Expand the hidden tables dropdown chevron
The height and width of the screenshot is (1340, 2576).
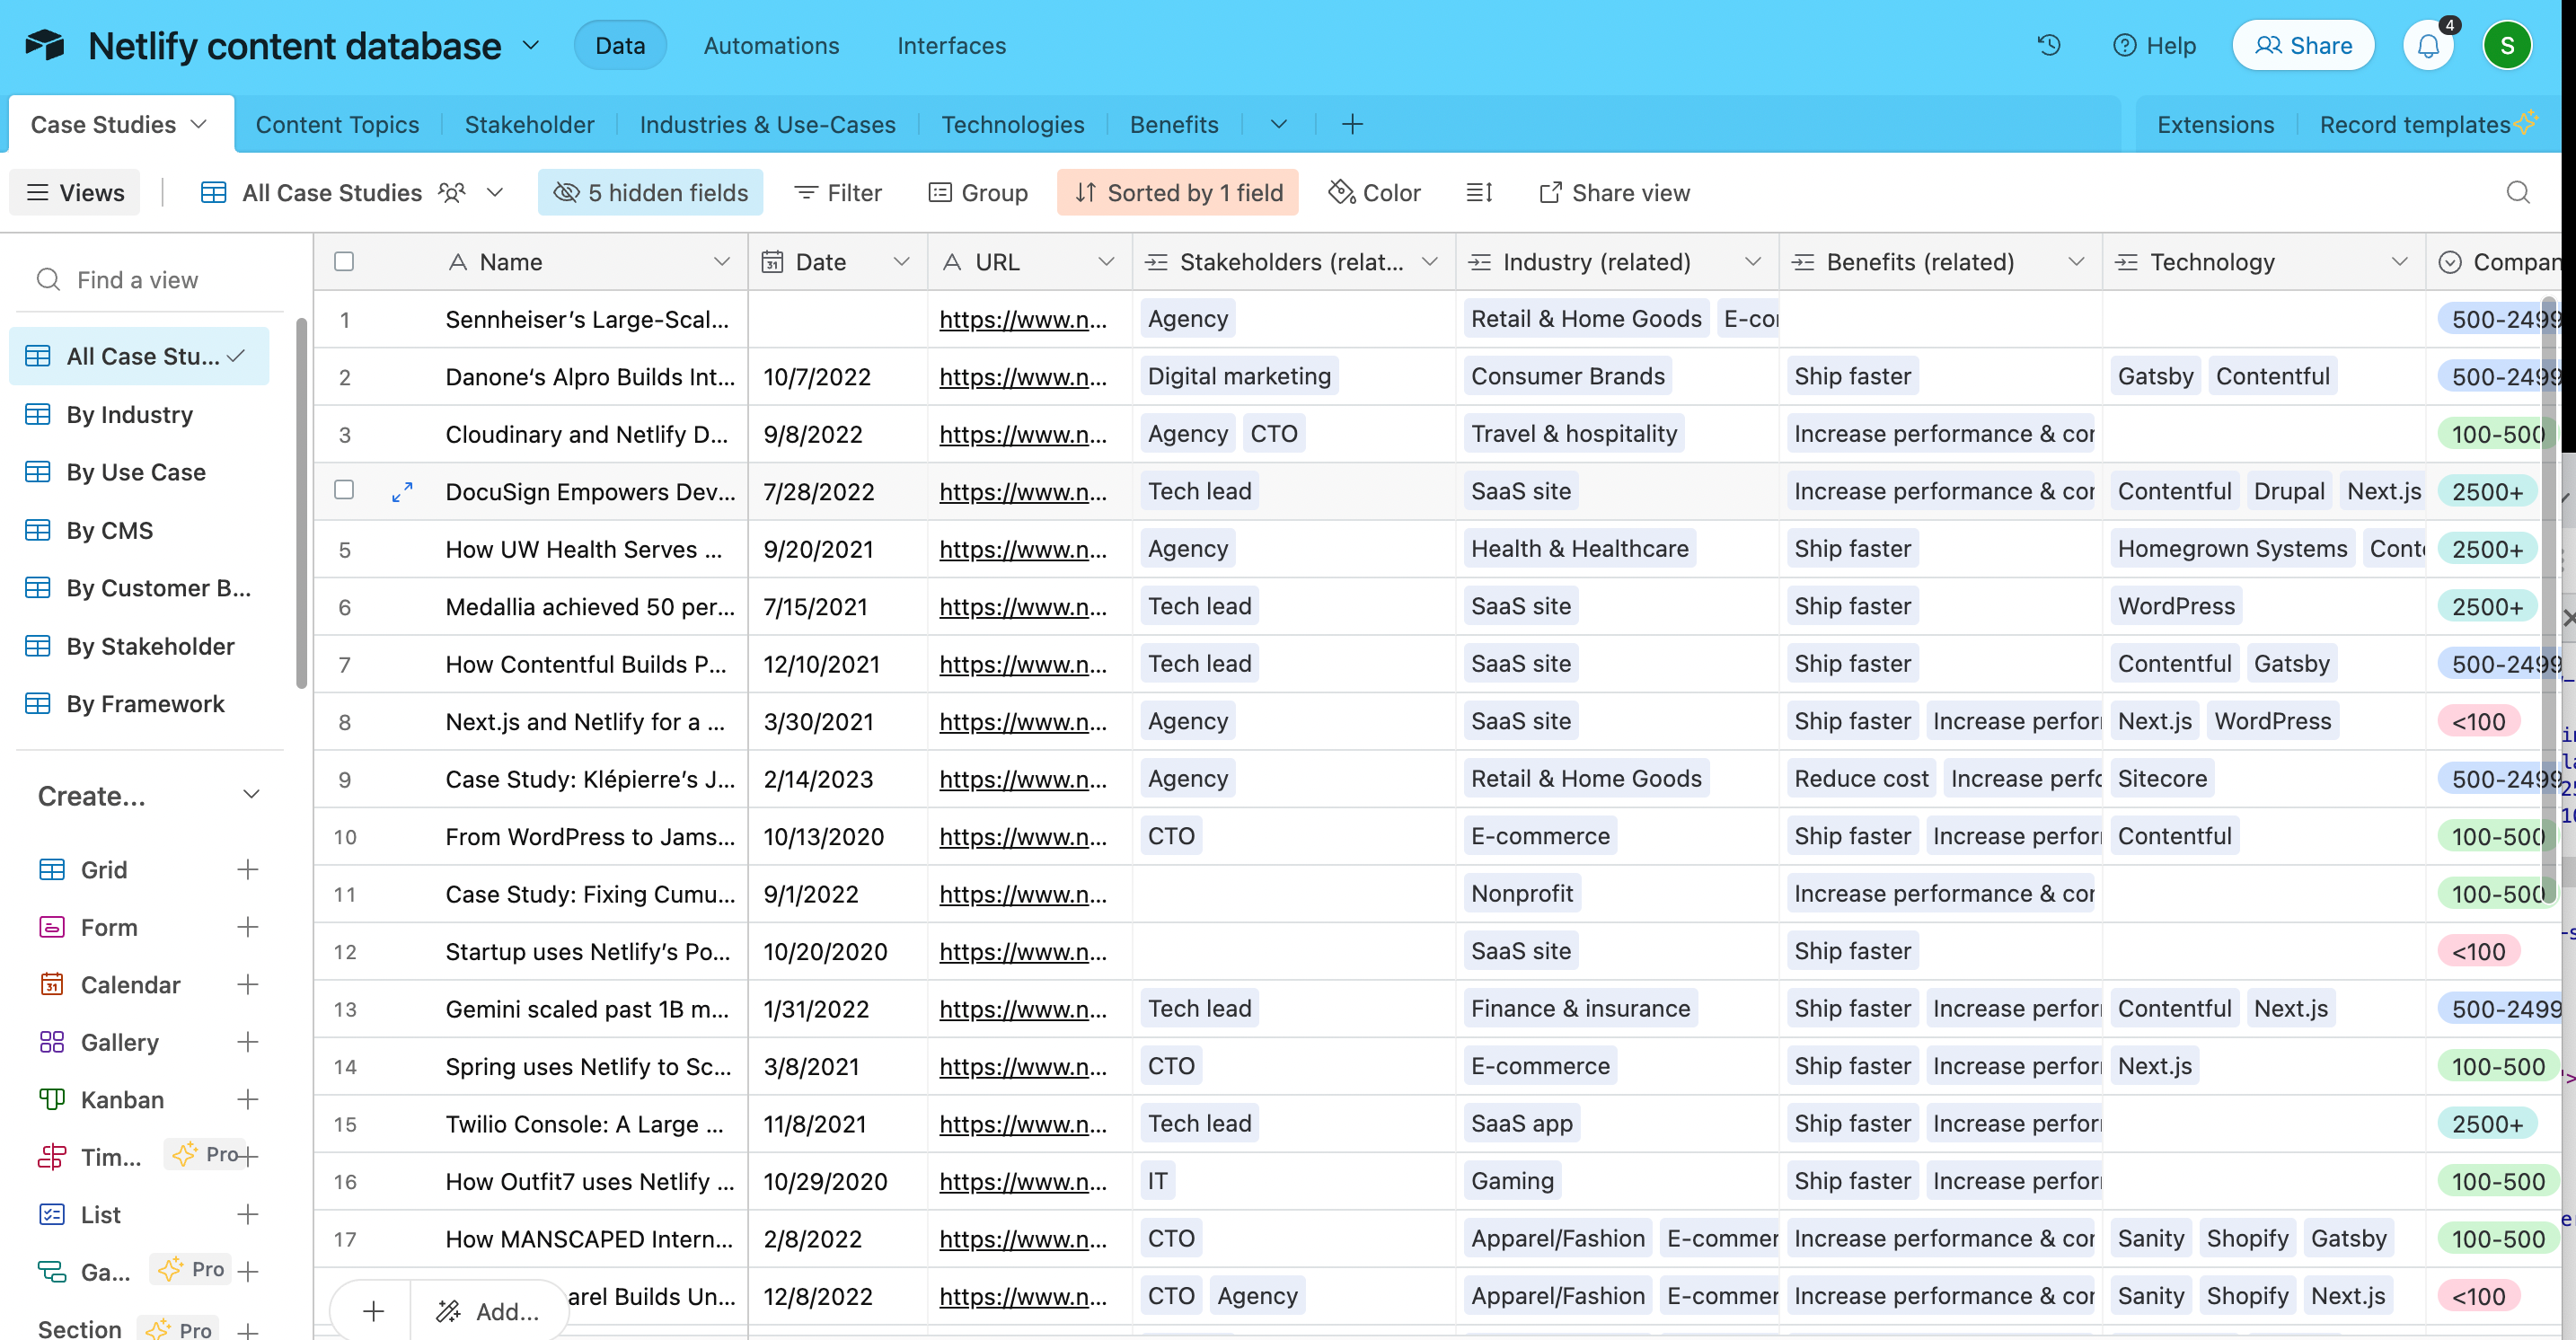click(x=1278, y=124)
